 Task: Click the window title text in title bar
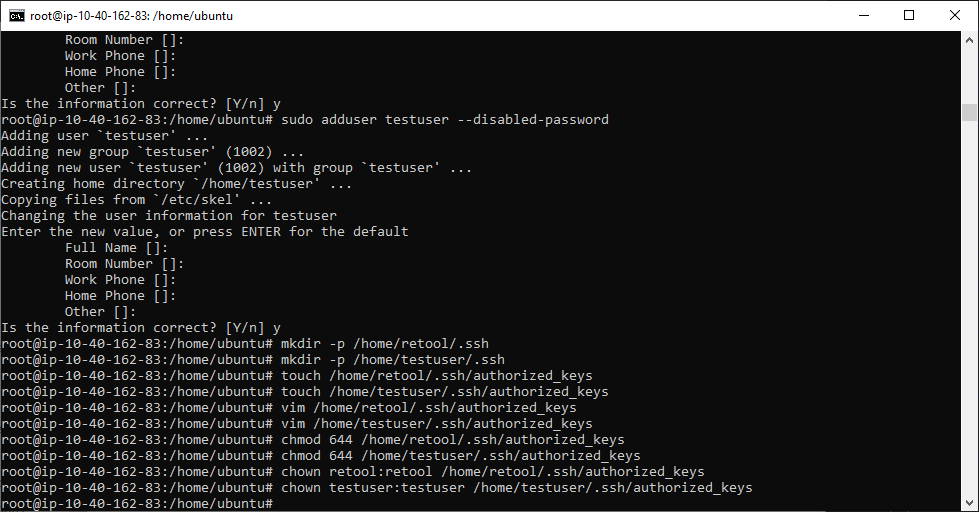pyautogui.click(x=131, y=16)
